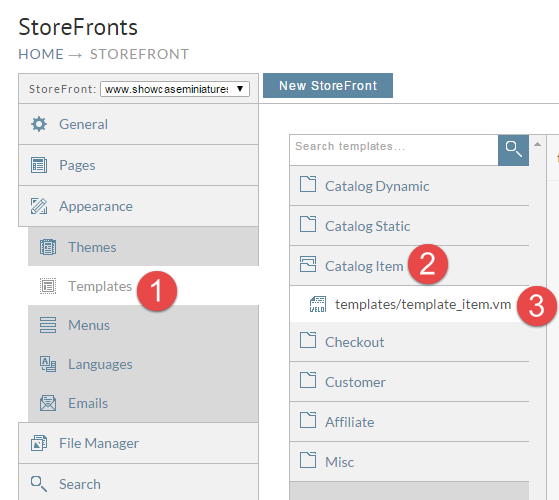This screenshot has height=500, width=559.
Task: Select Emails under Appearance
Action: click(143, 403)
